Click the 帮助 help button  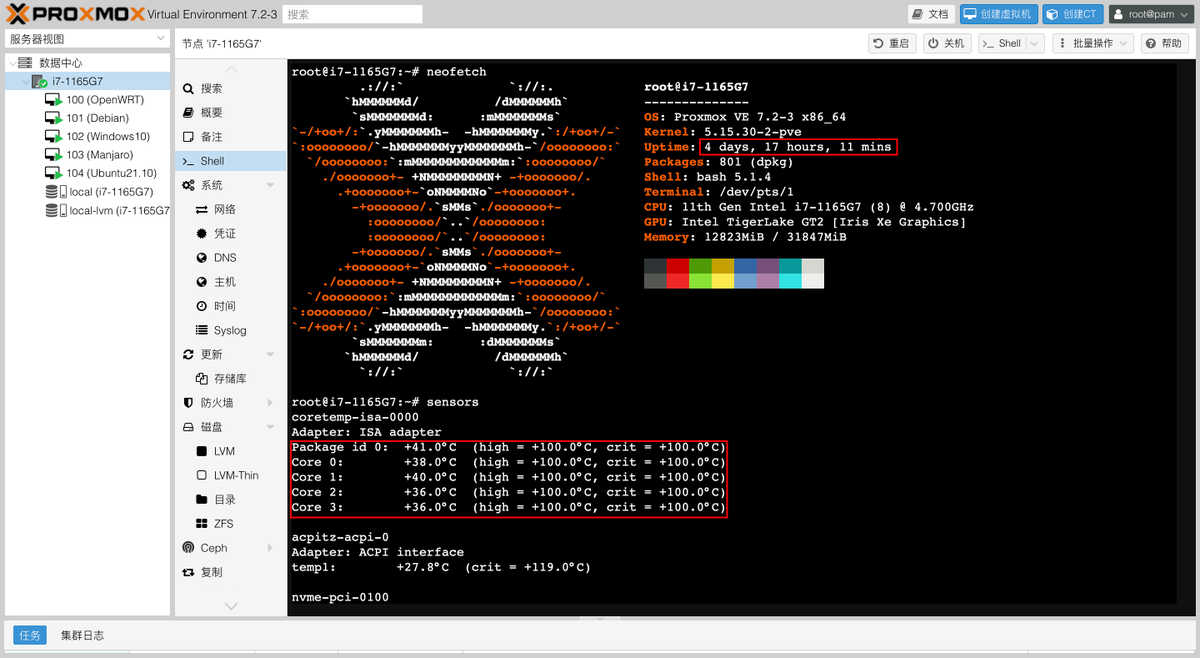pyautogui.click(x=1164, y=43)
